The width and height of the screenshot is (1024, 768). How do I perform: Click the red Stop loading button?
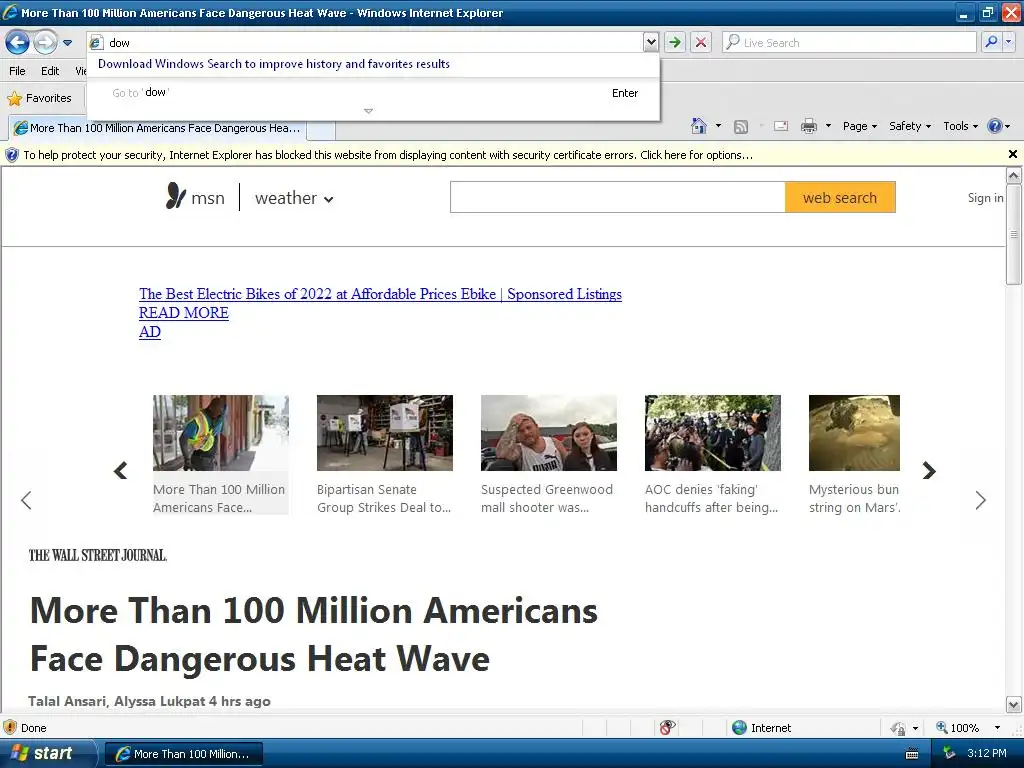701,42
